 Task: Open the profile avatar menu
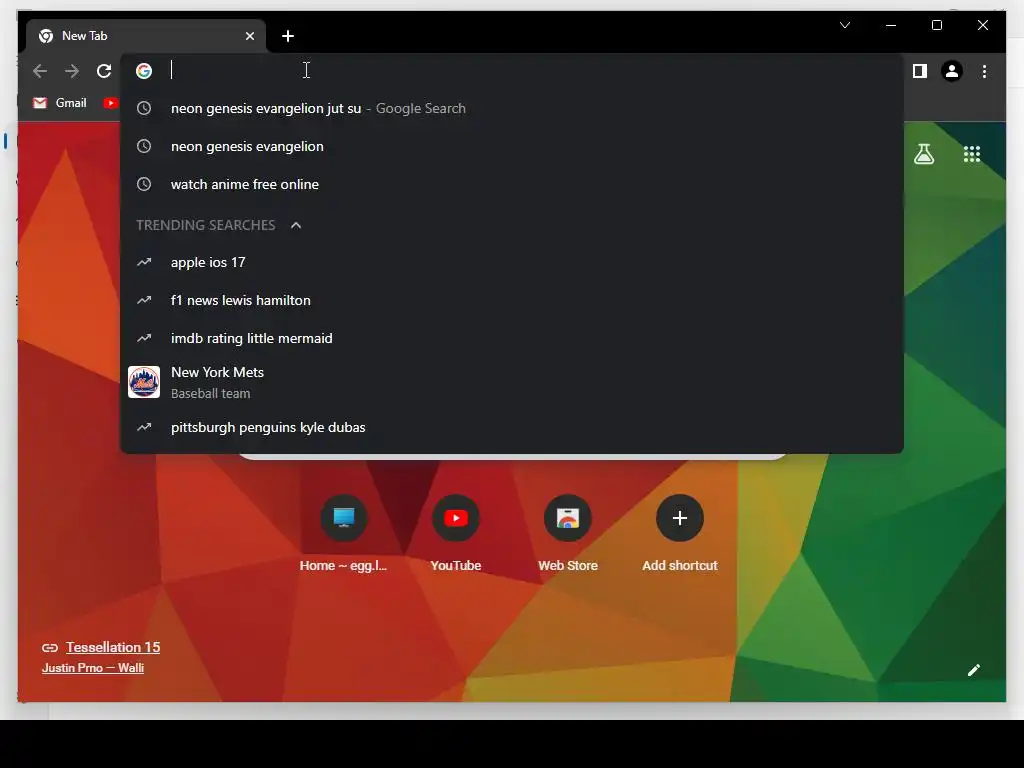pyautogui.click(x=952, y=71)
